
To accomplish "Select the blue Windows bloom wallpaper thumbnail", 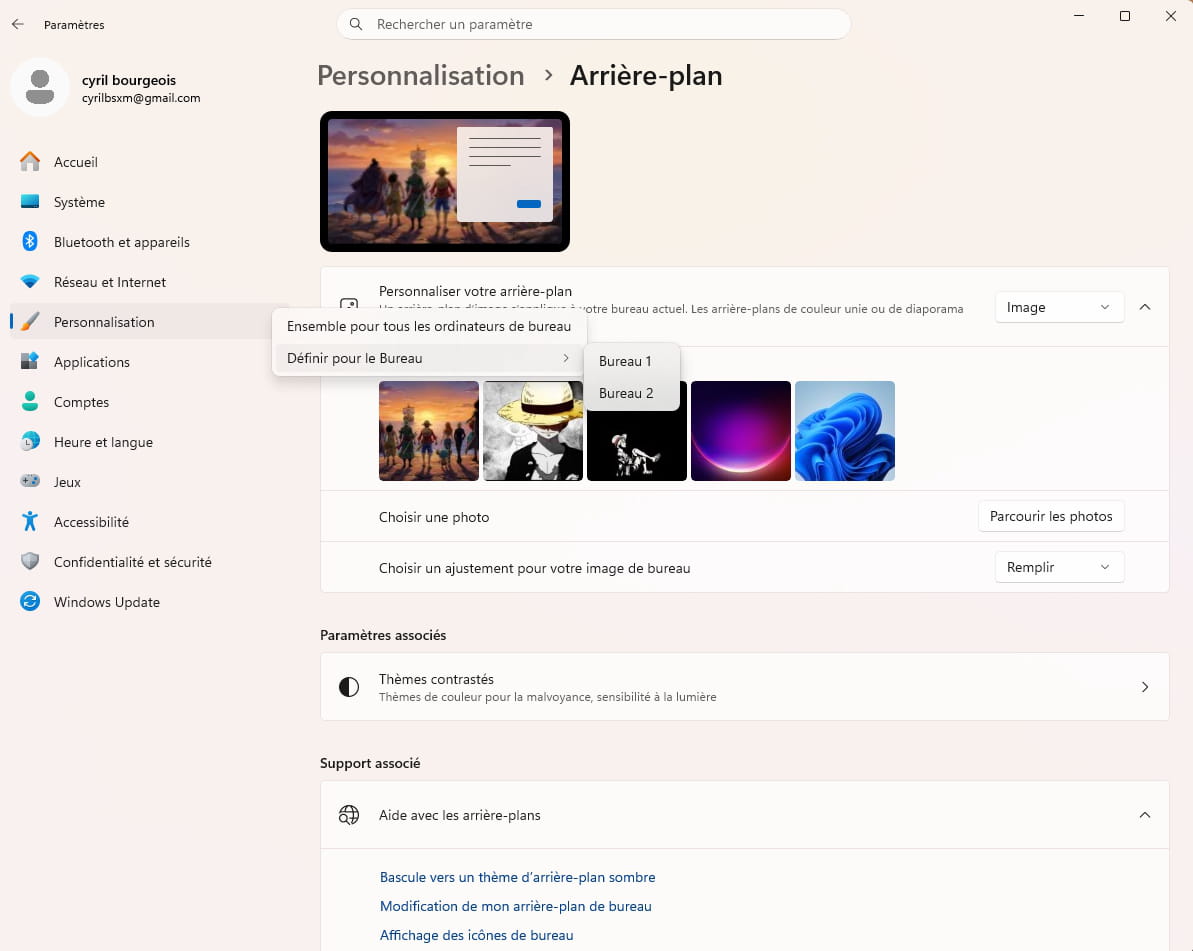I will (845, 431).
